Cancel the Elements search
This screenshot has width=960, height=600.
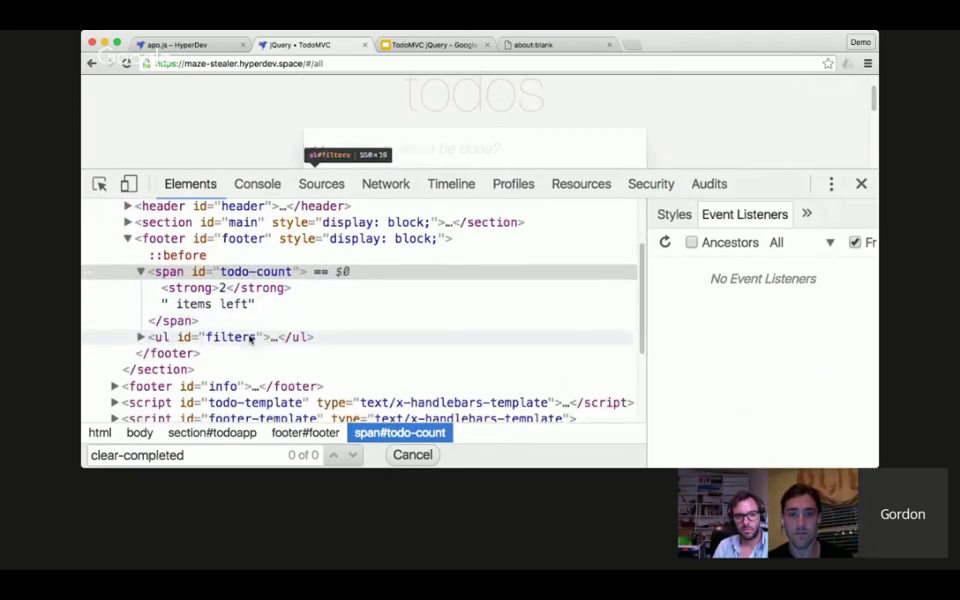pyautogui.click(x=413, y=455)
